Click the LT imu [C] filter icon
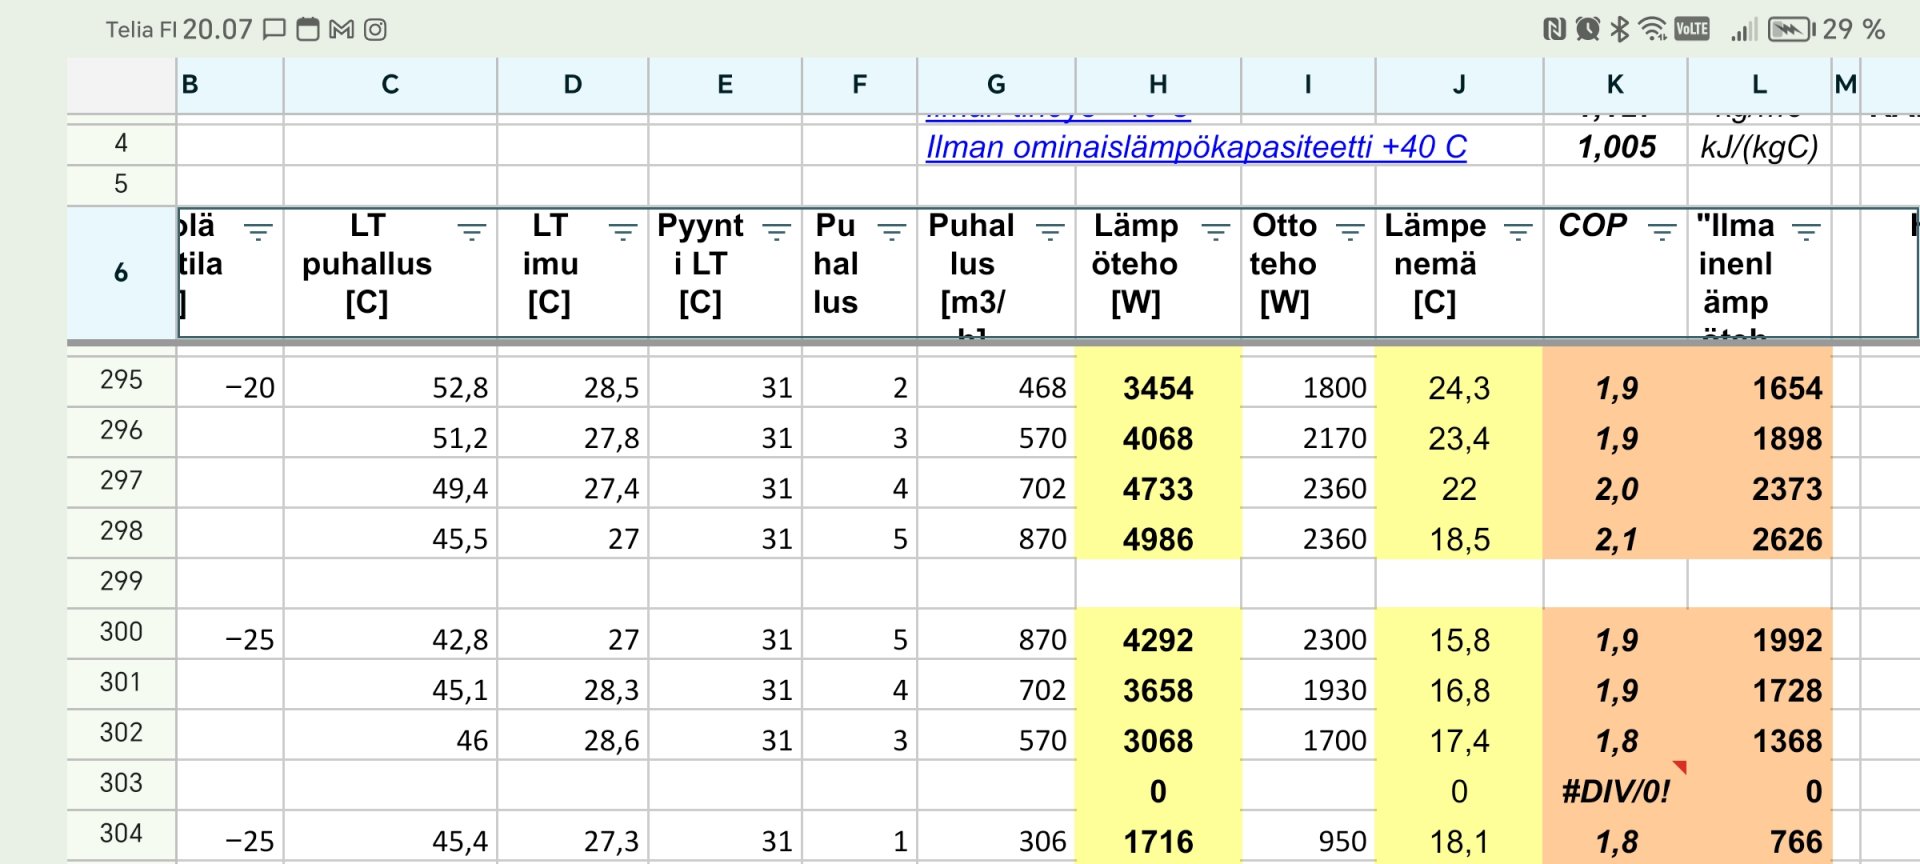Image resolution: width=1920 pixels, height=864 pixels. click(622, 232)
